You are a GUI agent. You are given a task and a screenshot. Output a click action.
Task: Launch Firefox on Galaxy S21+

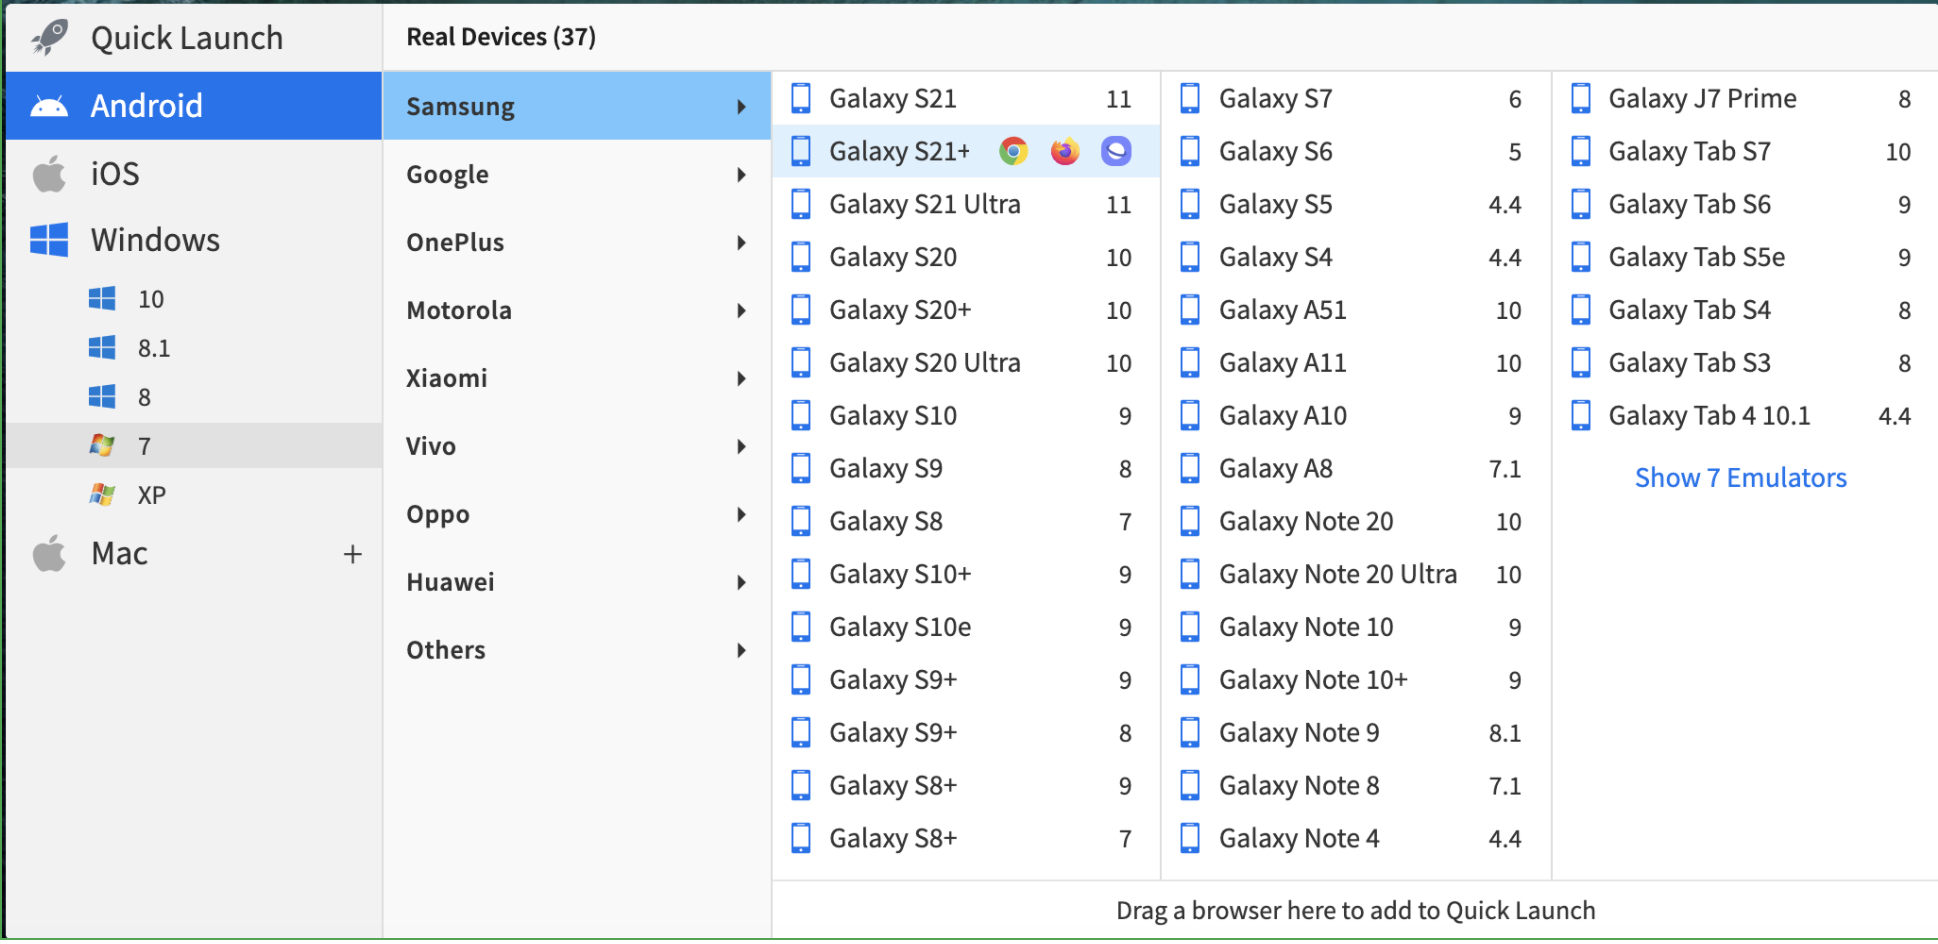point(1064,151)
